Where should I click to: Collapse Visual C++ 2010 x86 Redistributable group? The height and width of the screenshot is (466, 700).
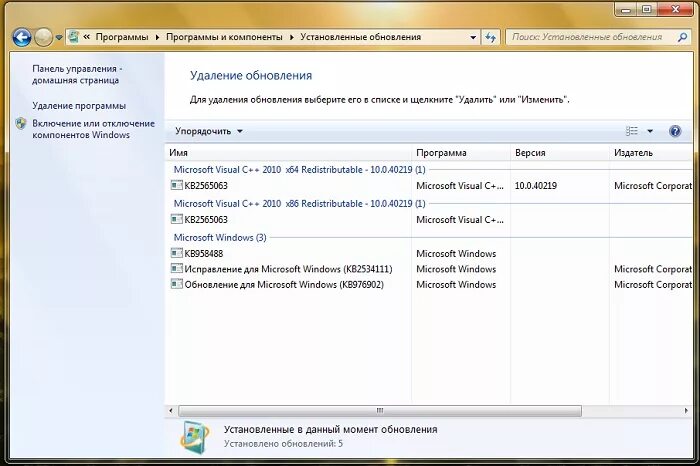point(299,204)
